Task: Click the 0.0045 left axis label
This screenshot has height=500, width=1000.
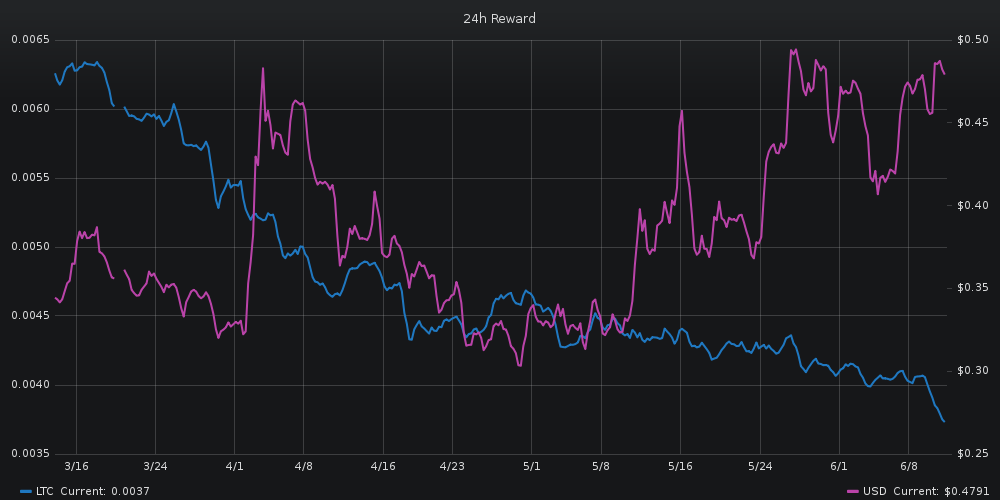Action: [x=31, y=316]
